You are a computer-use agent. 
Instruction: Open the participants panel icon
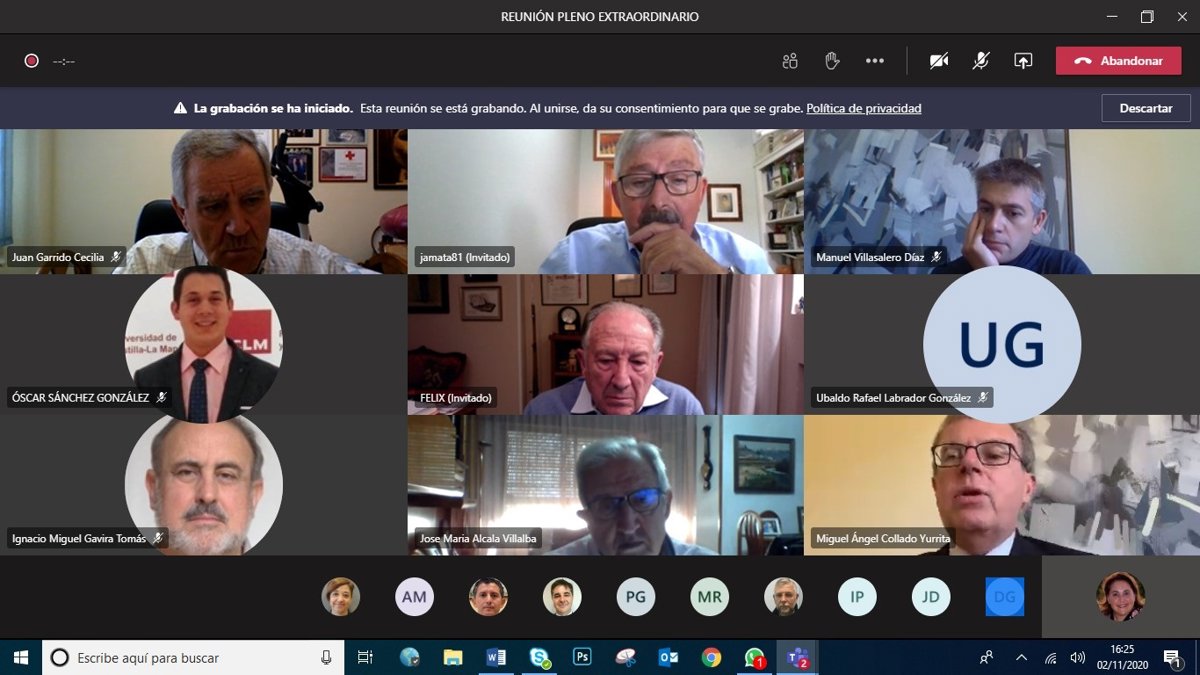click(790, 61)
